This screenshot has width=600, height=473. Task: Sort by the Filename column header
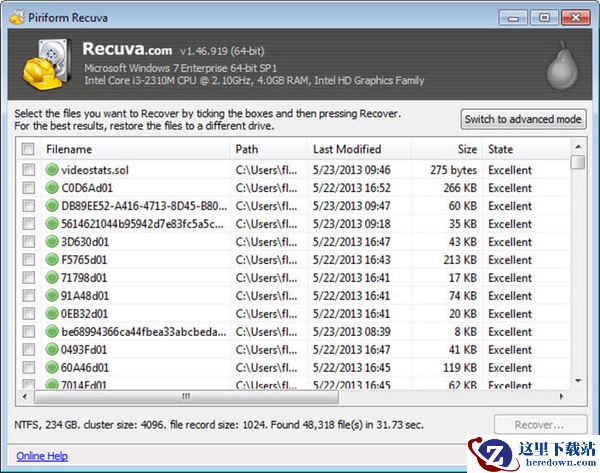[x=135, y=149]
